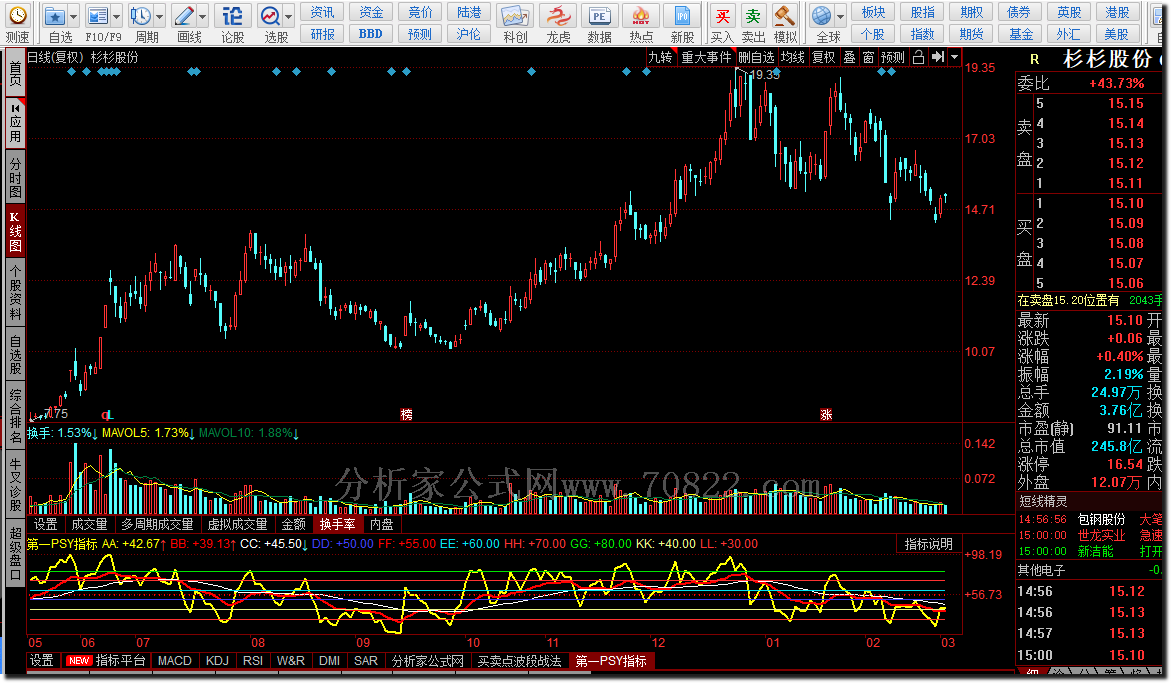
Task: Select the K线图 sidebar tab
Action: (15, 230)
